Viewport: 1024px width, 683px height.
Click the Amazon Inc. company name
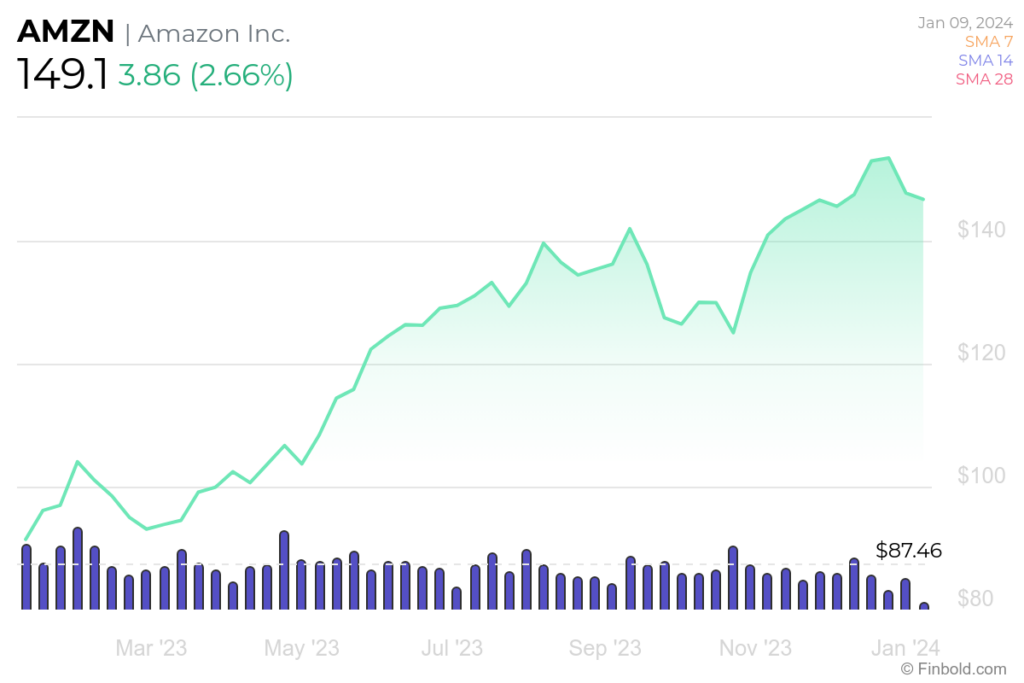(x=214, y=33)
